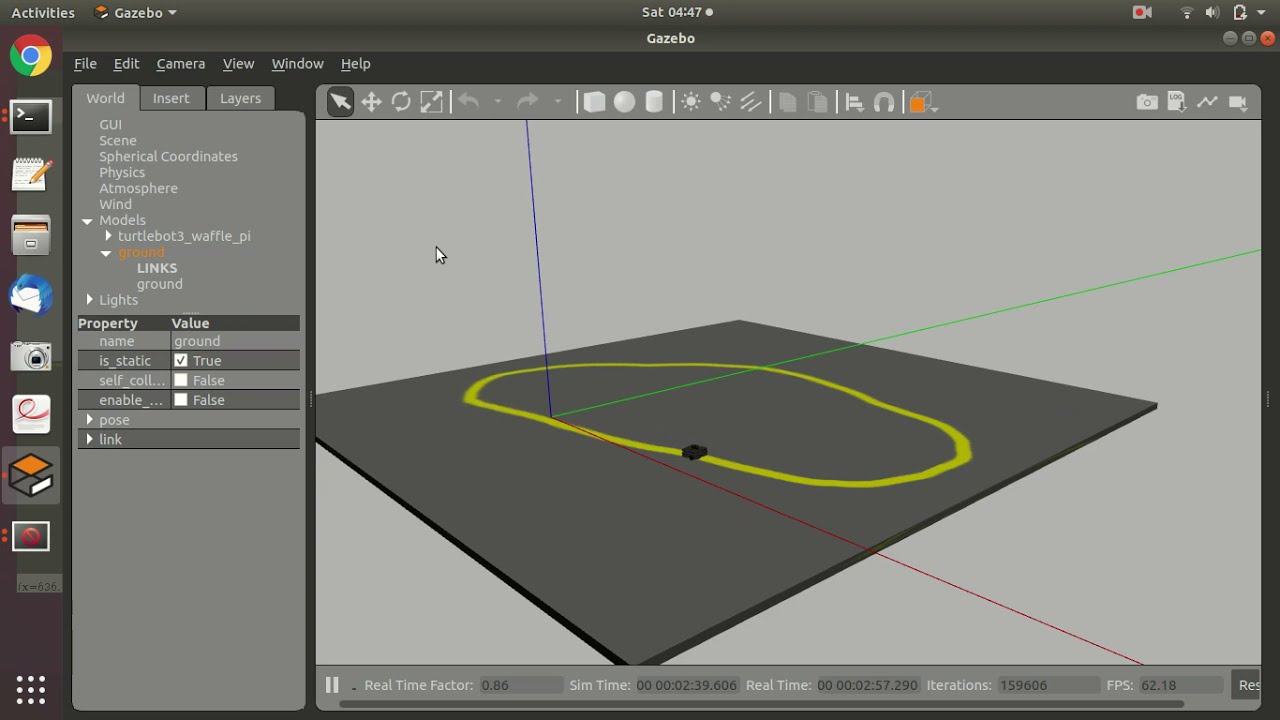Switch to the Insert tab
Viewport: 1280px width, 720px height.
[171, 98]
